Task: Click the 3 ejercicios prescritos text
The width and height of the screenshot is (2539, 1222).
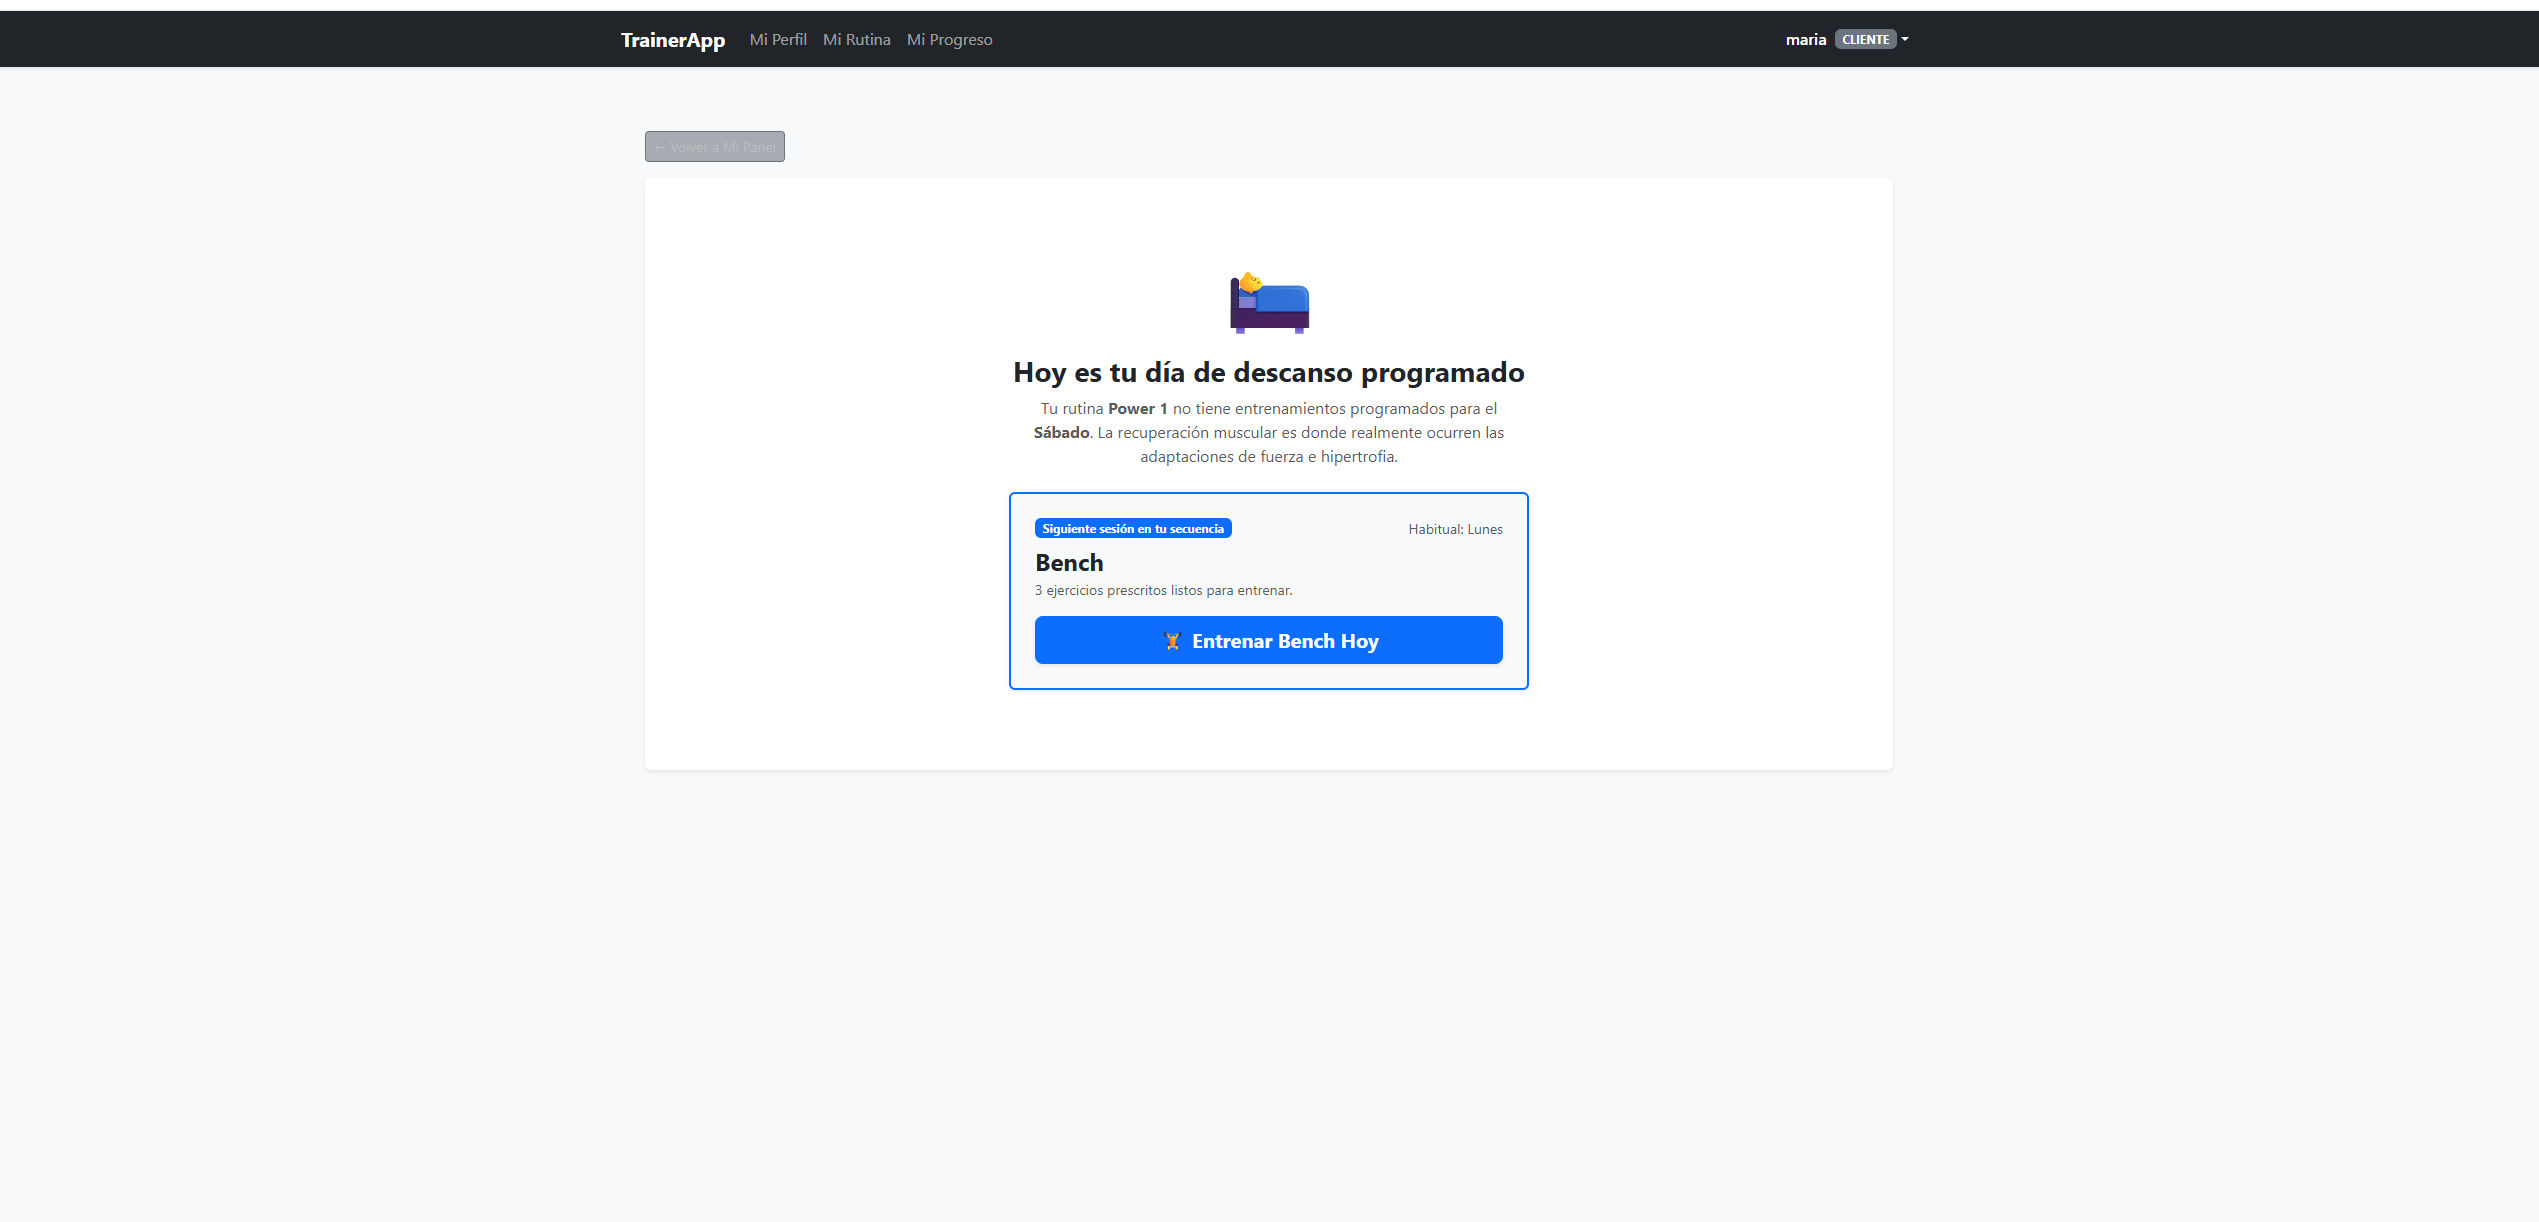Action: click(x=1163, y=591)
